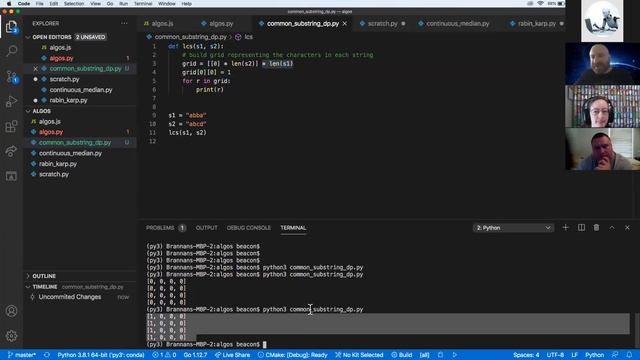Open the Extensions view
Image resolution: width=640 pixels, height=360 pixels.
tap(11, 126)
